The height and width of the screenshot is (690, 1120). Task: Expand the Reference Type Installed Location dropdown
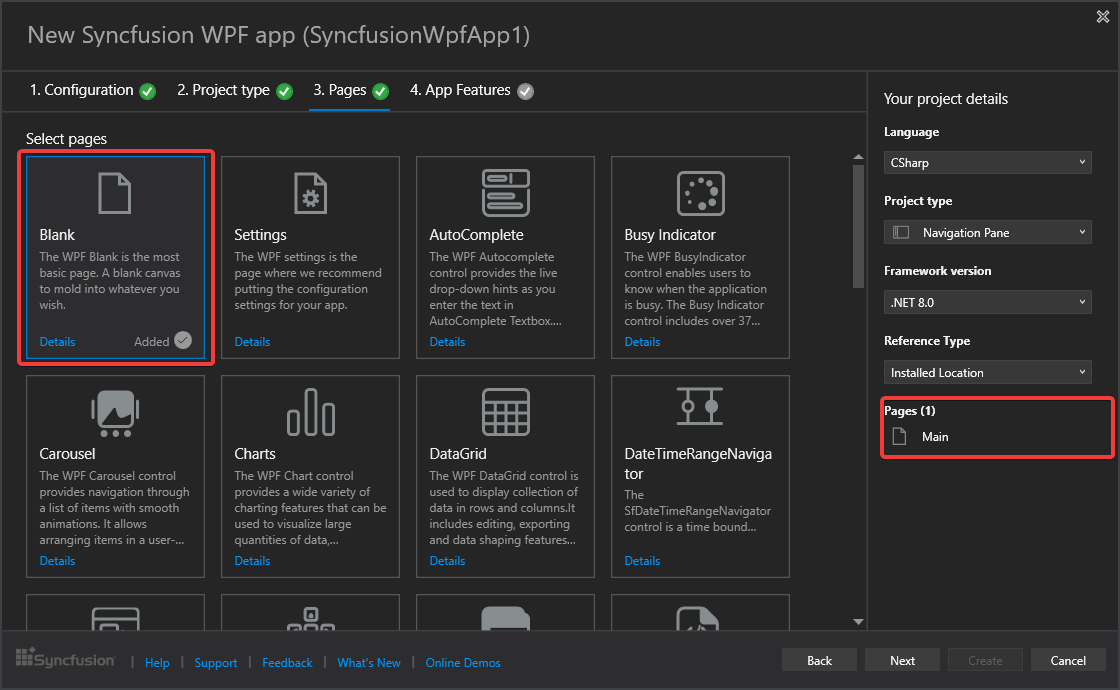point(987,372)
